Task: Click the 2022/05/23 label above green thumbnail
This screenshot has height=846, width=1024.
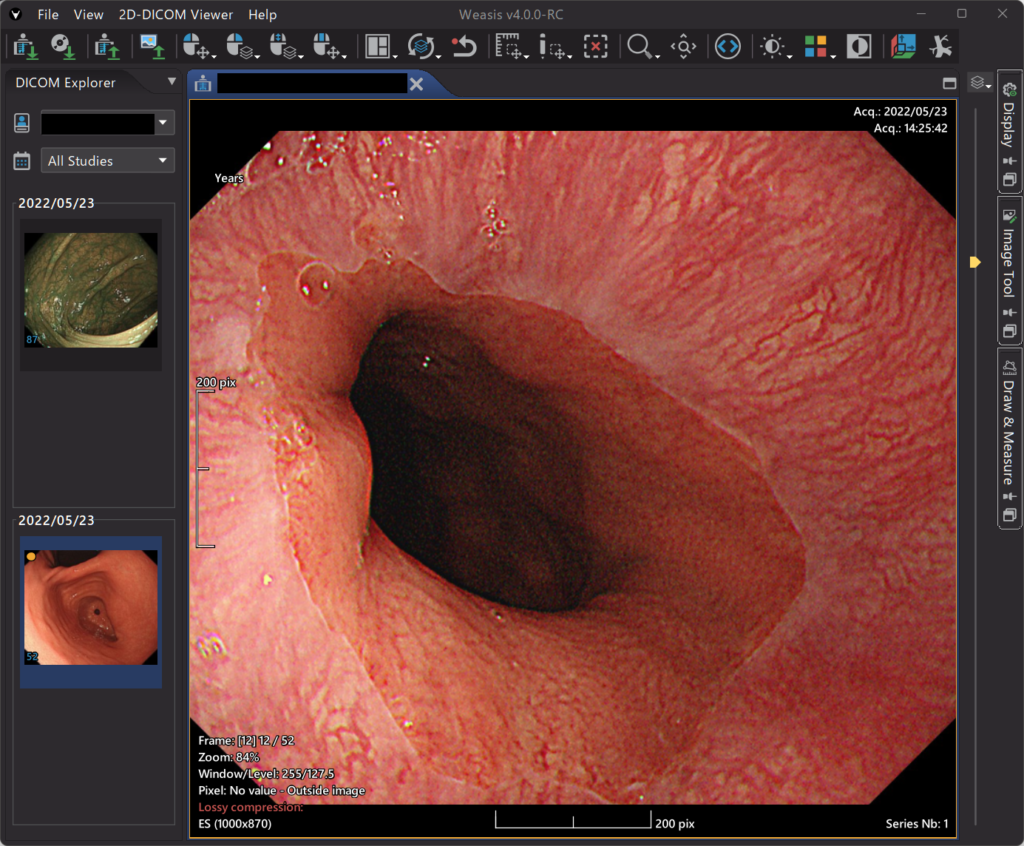Action: tap(56, 203)
